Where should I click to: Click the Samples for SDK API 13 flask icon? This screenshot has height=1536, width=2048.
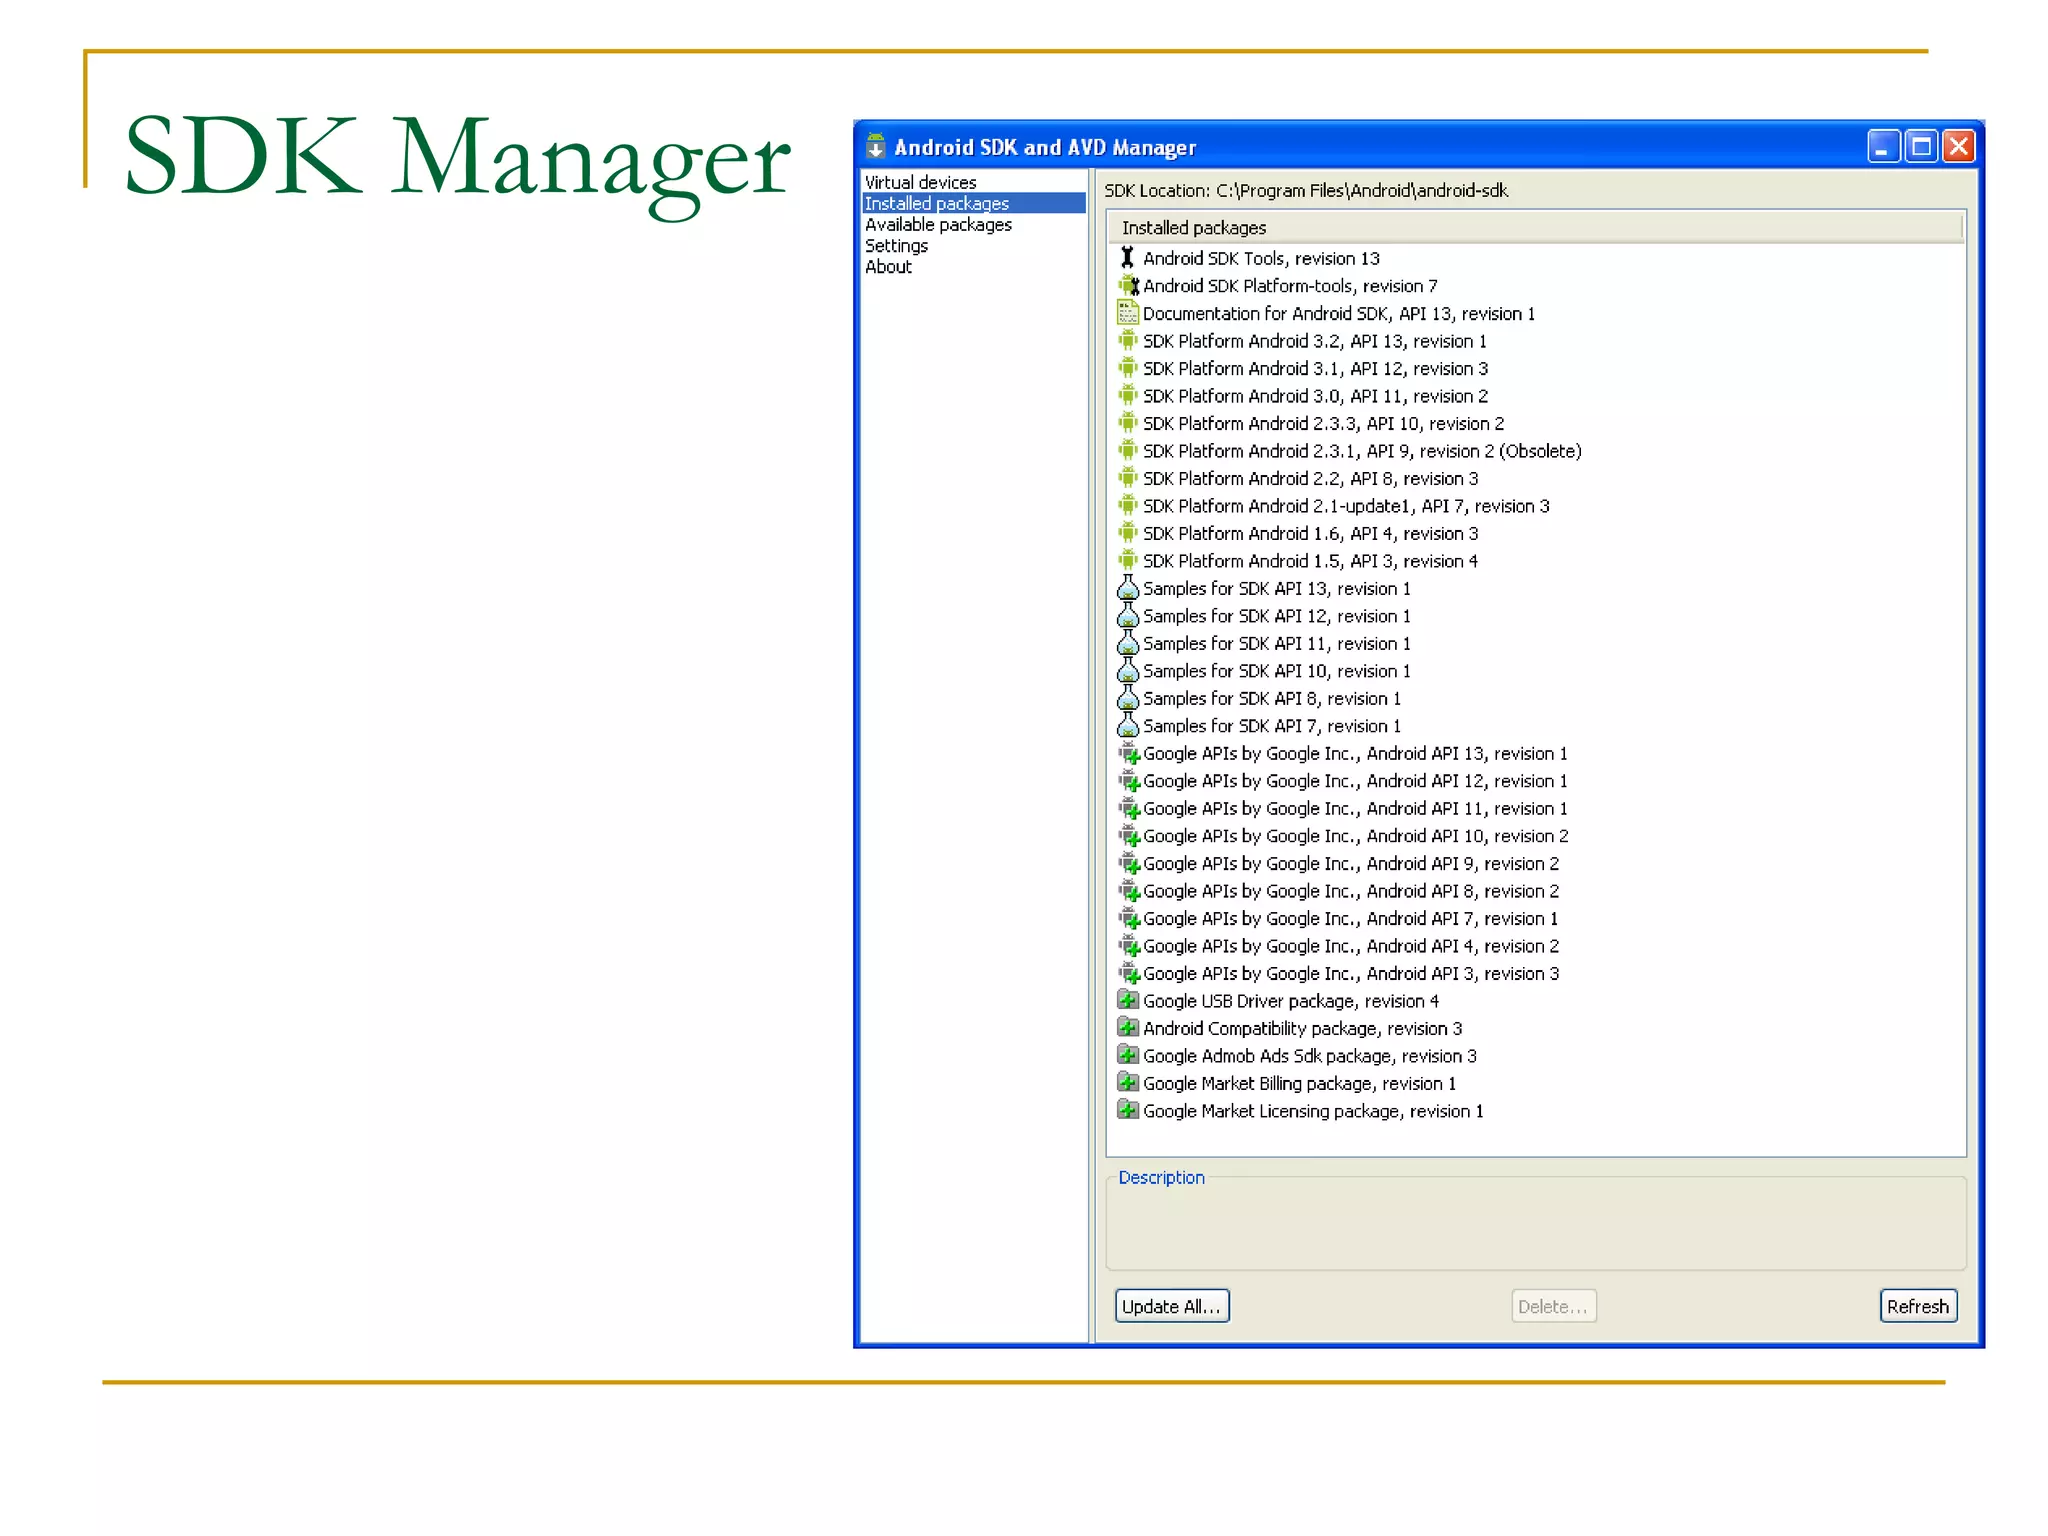(1128, 588)
